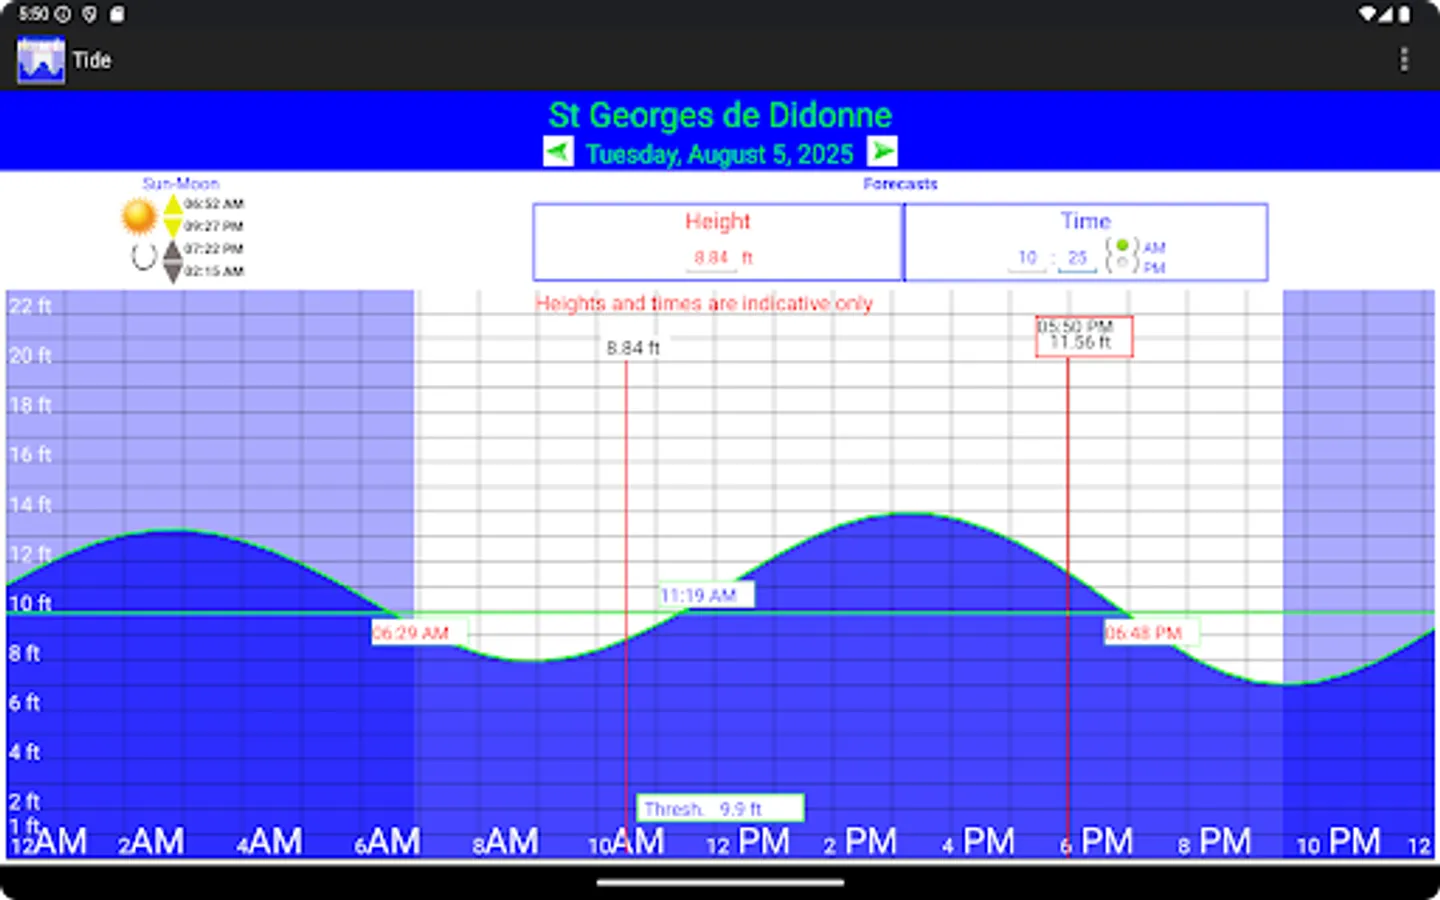Click the Tuesday, August 5, 2025 date header

(720, 154)
